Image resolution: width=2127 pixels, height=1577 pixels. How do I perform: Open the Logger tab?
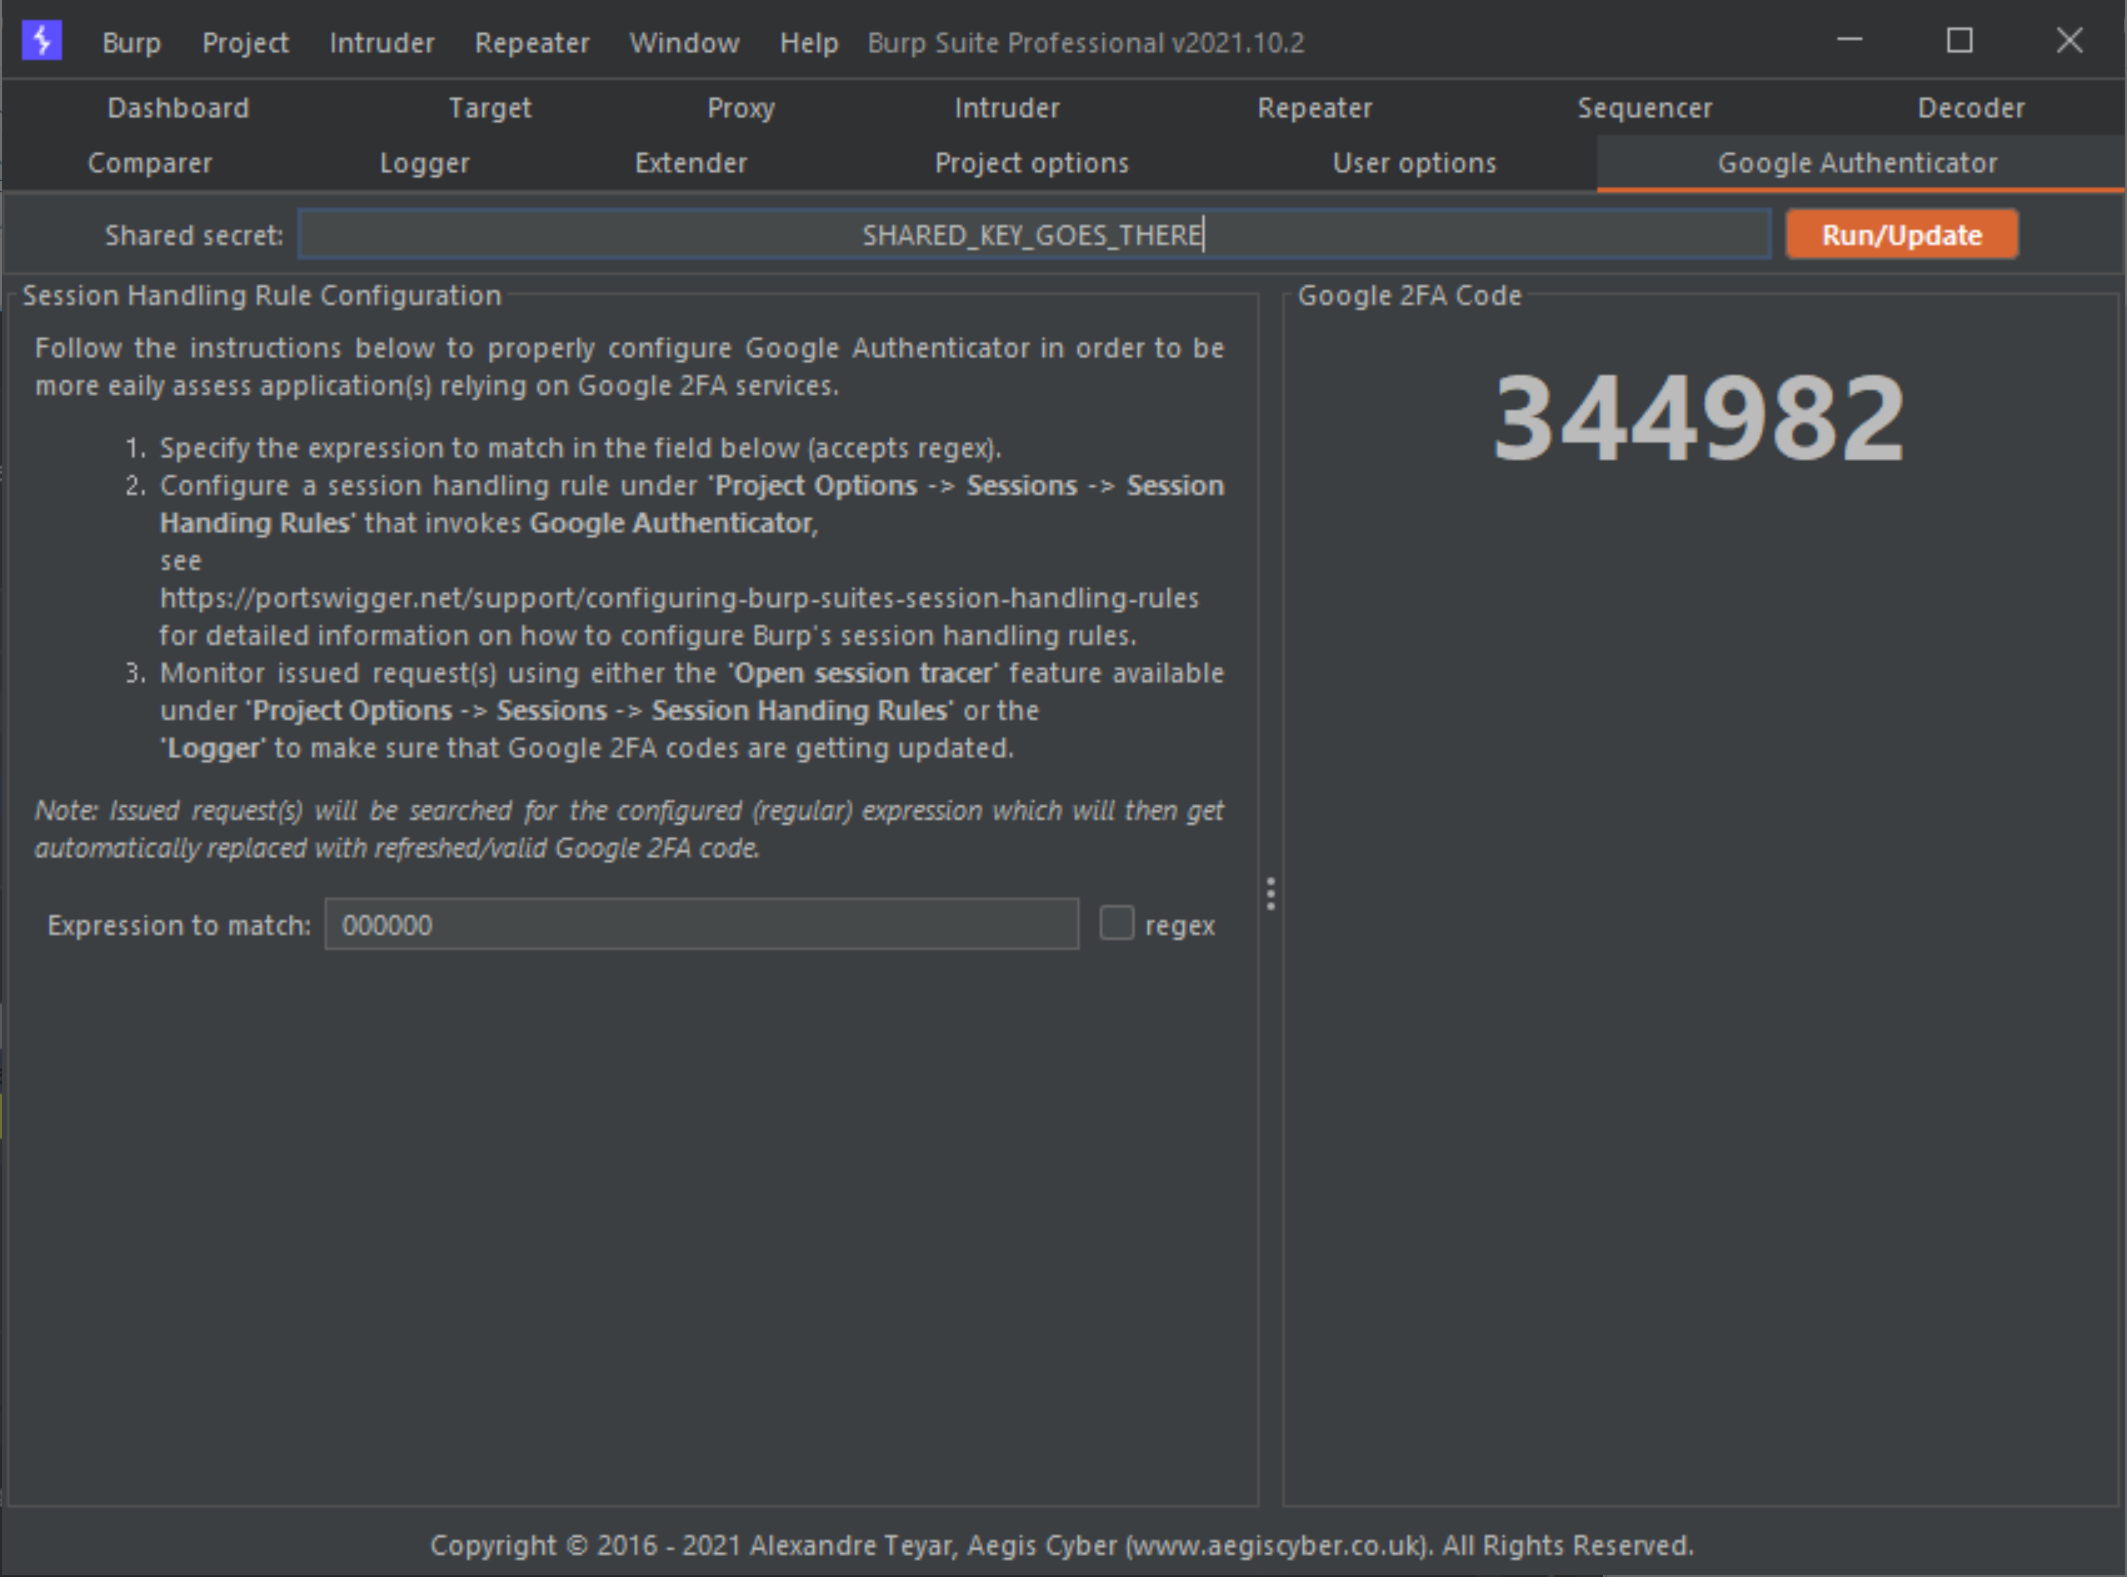424,163
